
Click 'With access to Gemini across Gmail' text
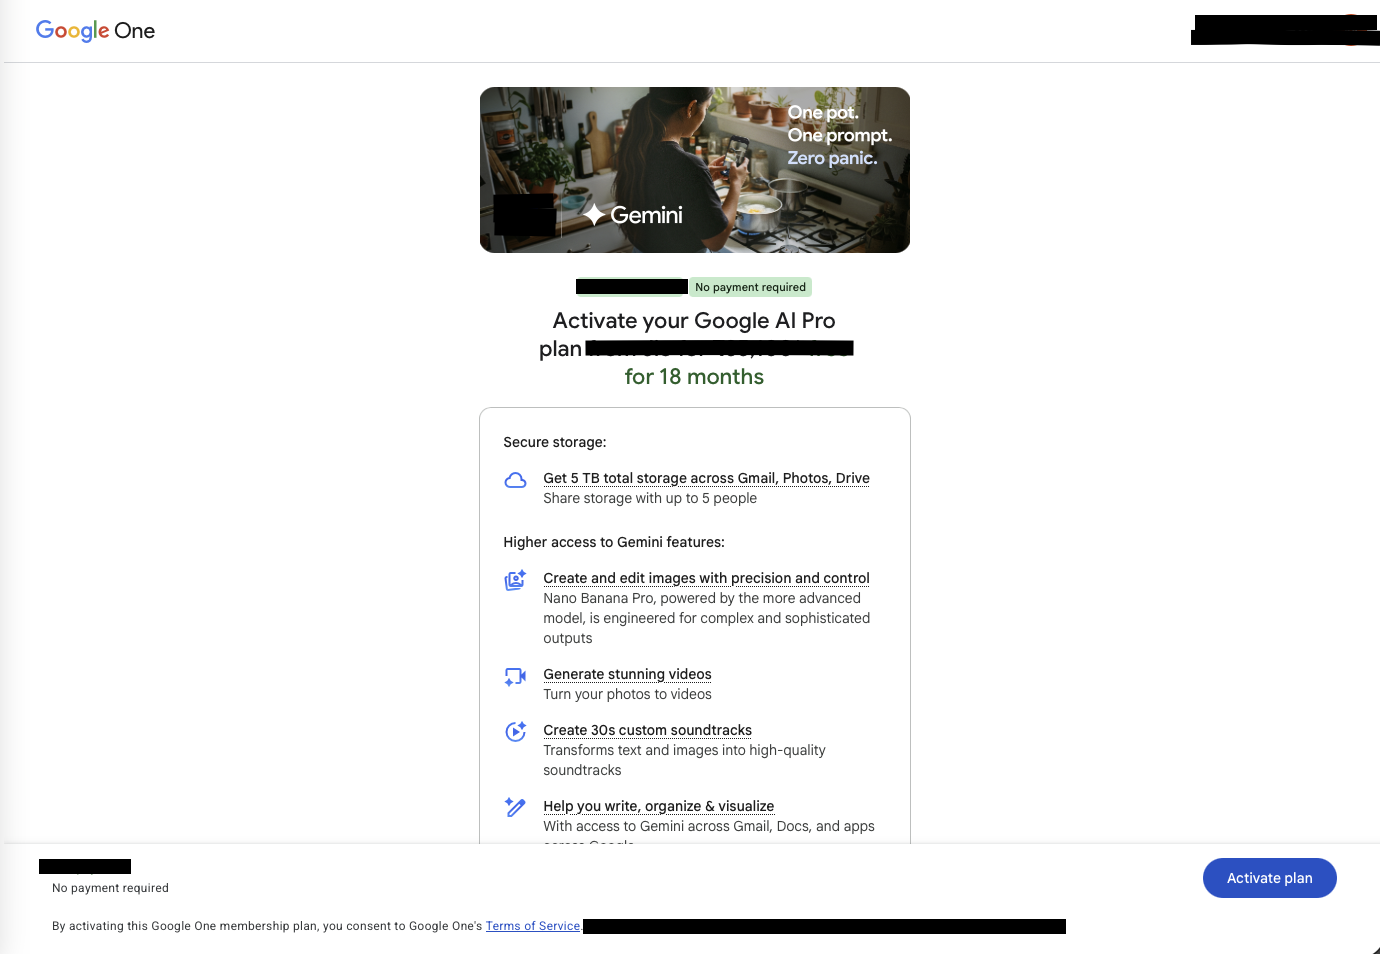709,826
